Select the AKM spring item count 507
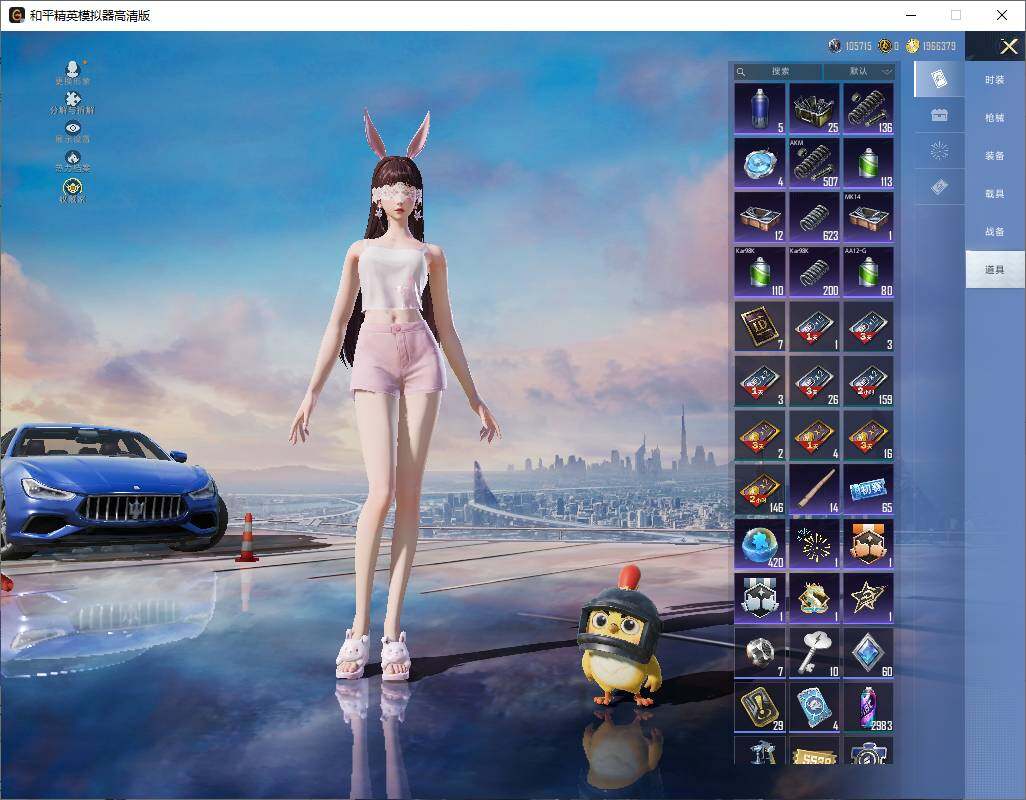Screen dimensions: 1026x800 [814, 163]
